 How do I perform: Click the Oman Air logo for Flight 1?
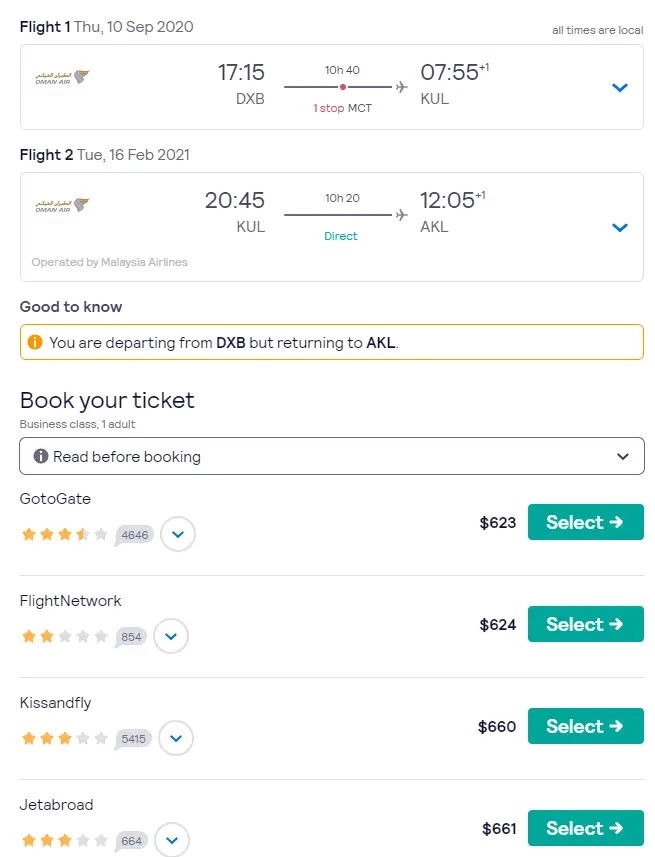point(61,77)
